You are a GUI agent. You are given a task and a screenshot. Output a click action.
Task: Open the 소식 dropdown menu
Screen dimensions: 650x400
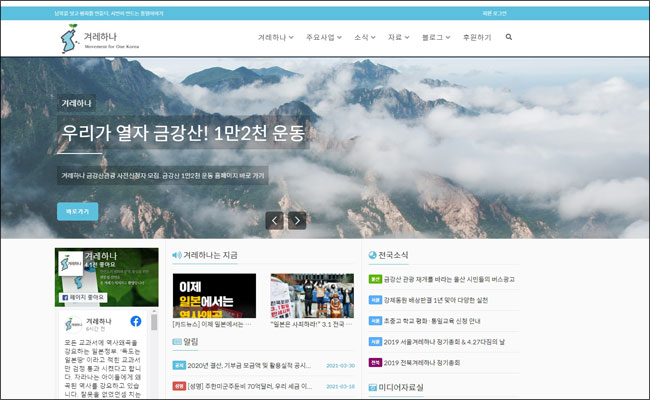pyautogui.click(x=365, y=37)
